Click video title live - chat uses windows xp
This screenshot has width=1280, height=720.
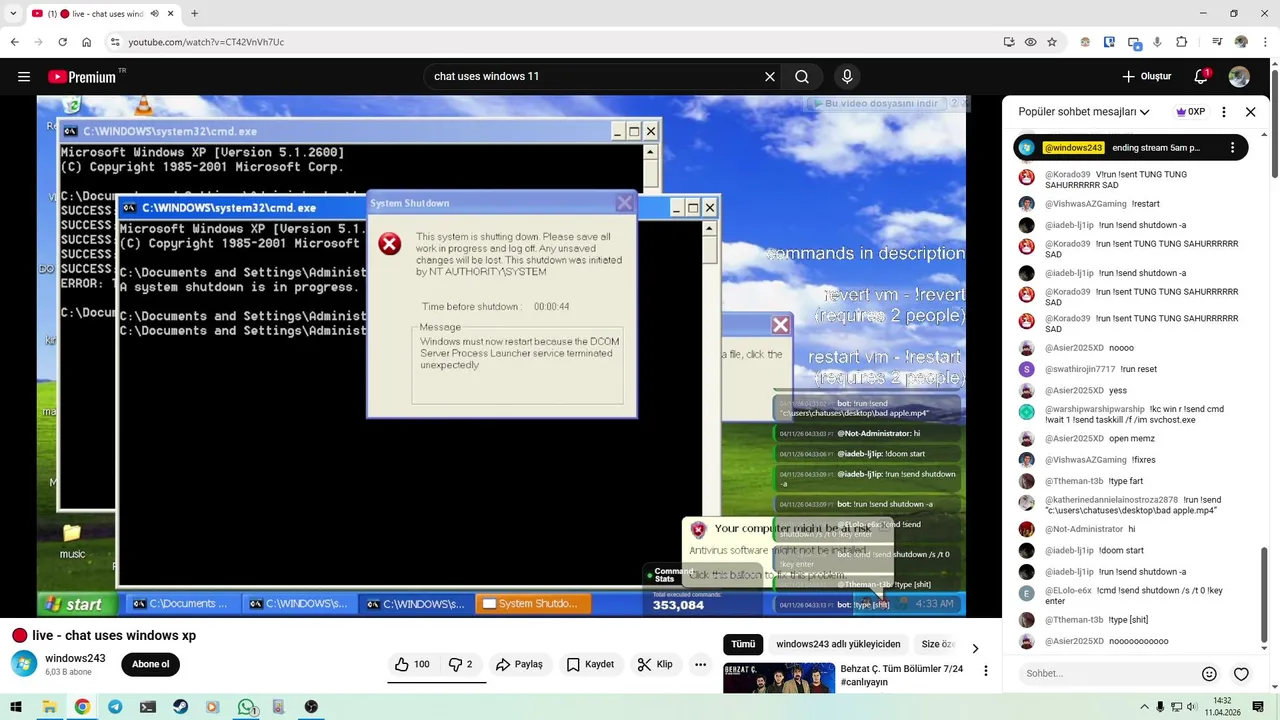click(x=114, y=636)
